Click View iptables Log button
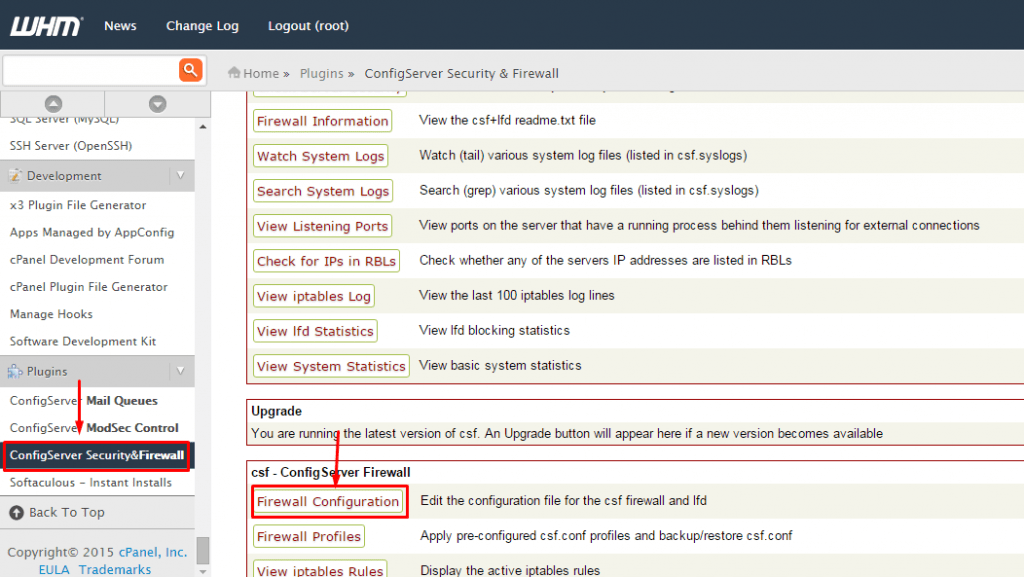The image size is (1024, 577). tap(313, 296)
